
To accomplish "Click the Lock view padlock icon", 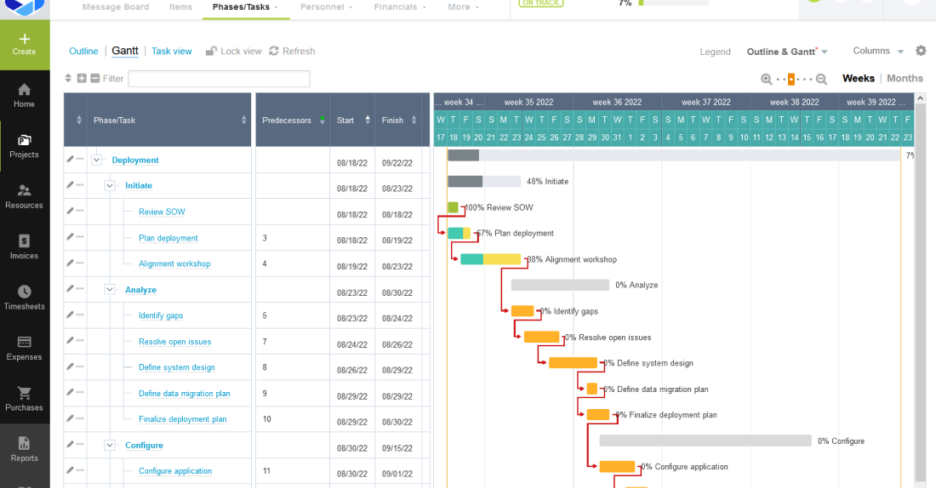I will (x=211, y=51).
